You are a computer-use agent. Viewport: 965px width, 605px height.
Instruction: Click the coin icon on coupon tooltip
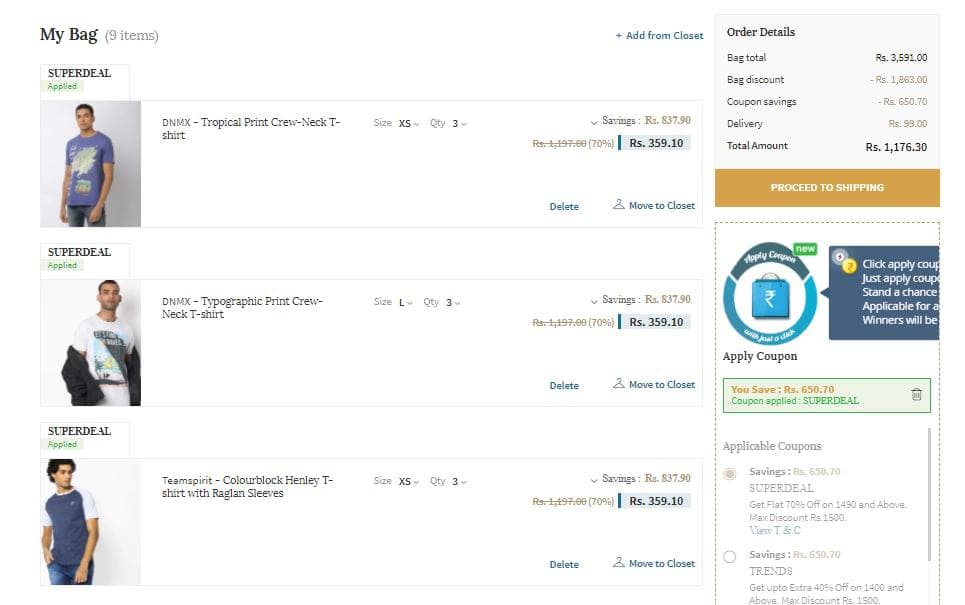(x=844, y=262)
